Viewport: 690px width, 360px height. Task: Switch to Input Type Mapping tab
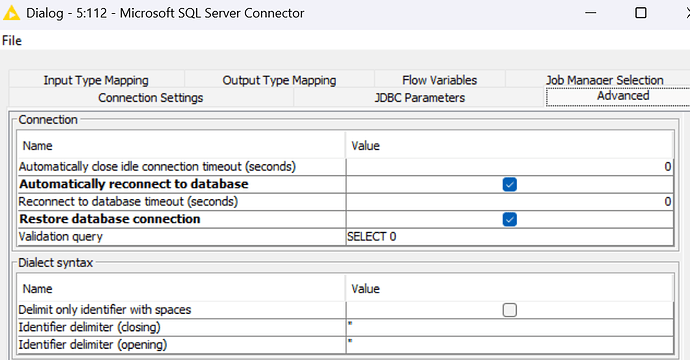96,80
